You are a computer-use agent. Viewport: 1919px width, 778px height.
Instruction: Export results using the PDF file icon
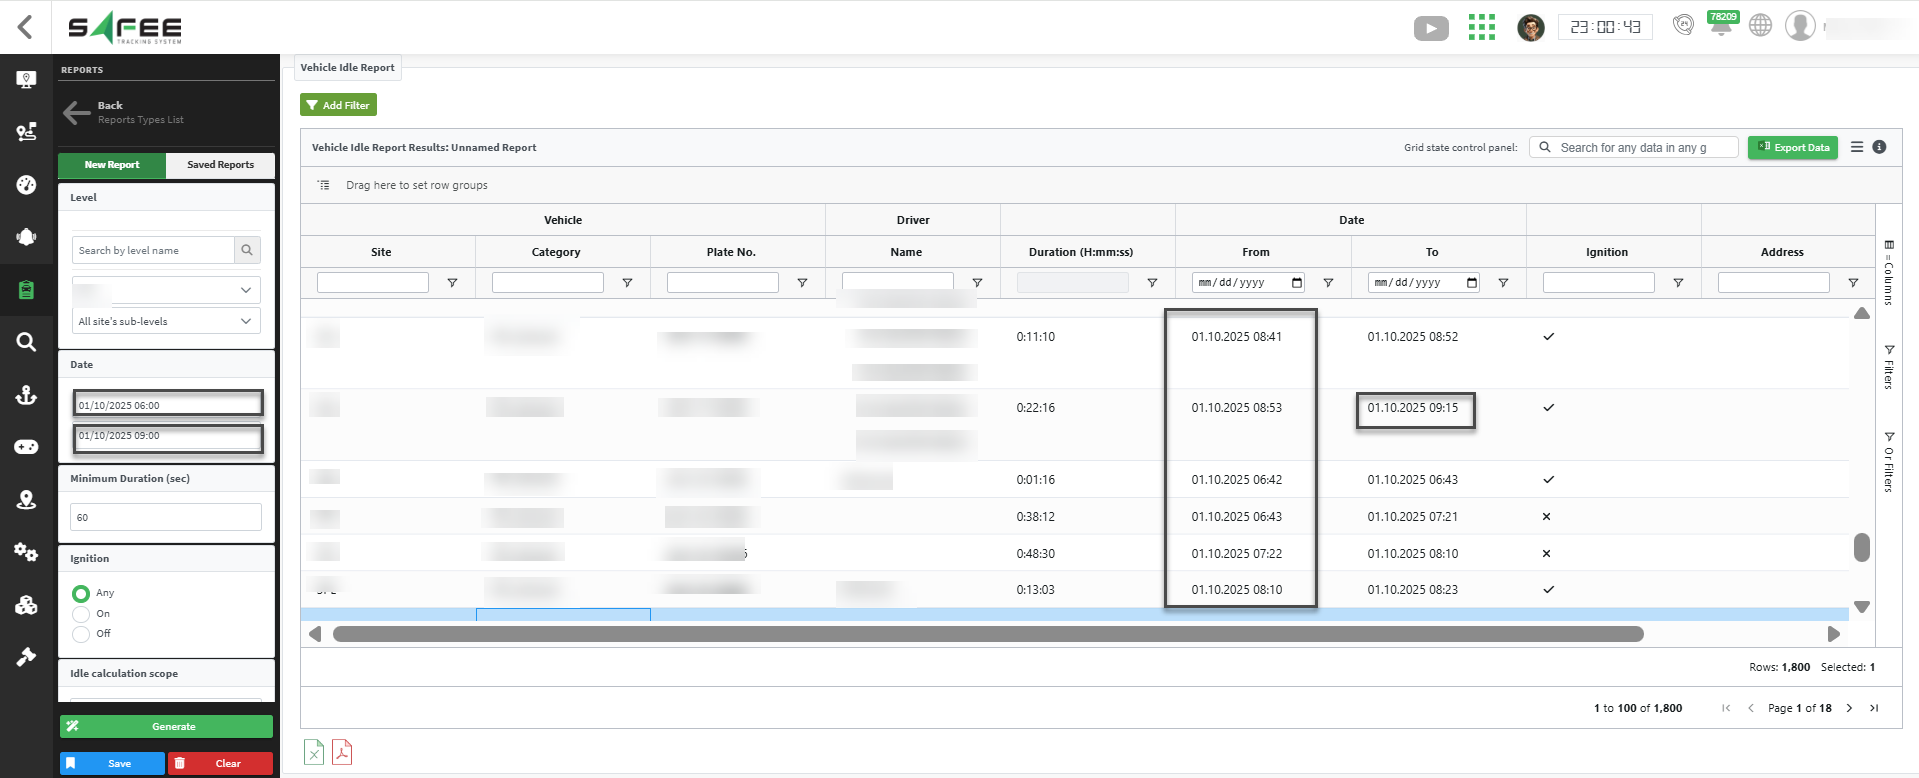pyautogui.click(x=342, y=752)
